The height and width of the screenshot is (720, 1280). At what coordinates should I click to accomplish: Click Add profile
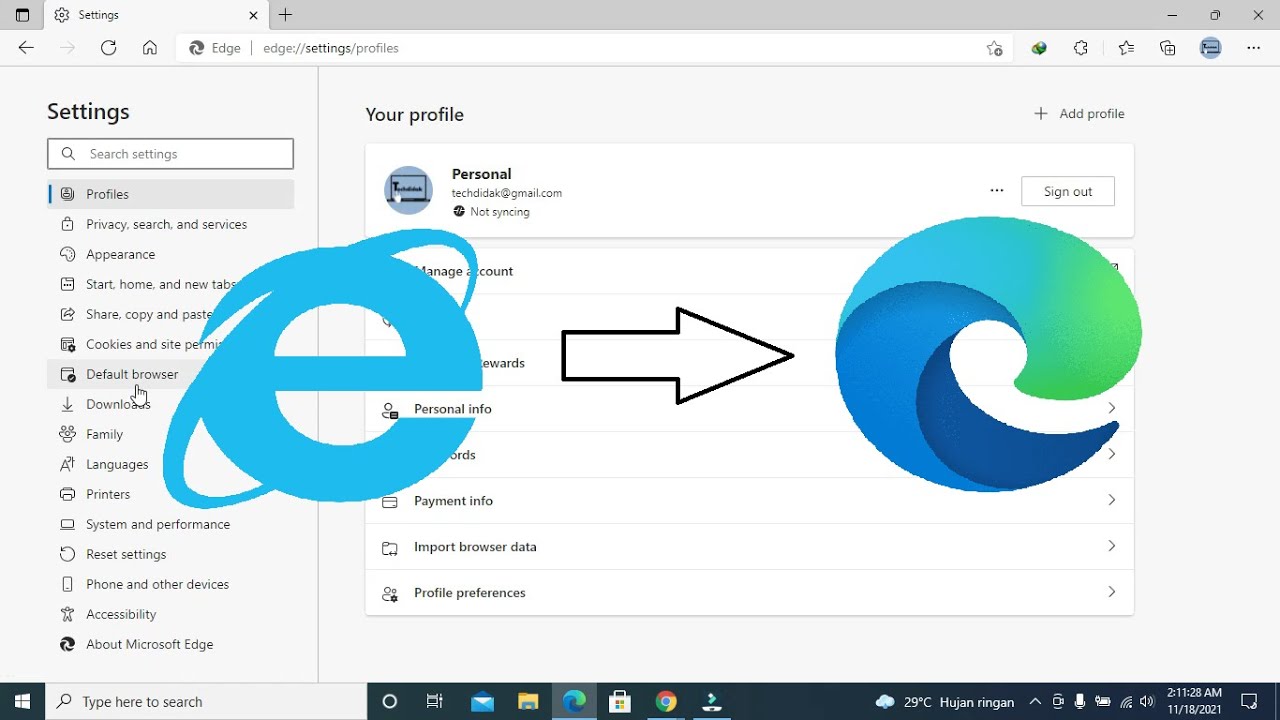click(x=1079, y=114)
